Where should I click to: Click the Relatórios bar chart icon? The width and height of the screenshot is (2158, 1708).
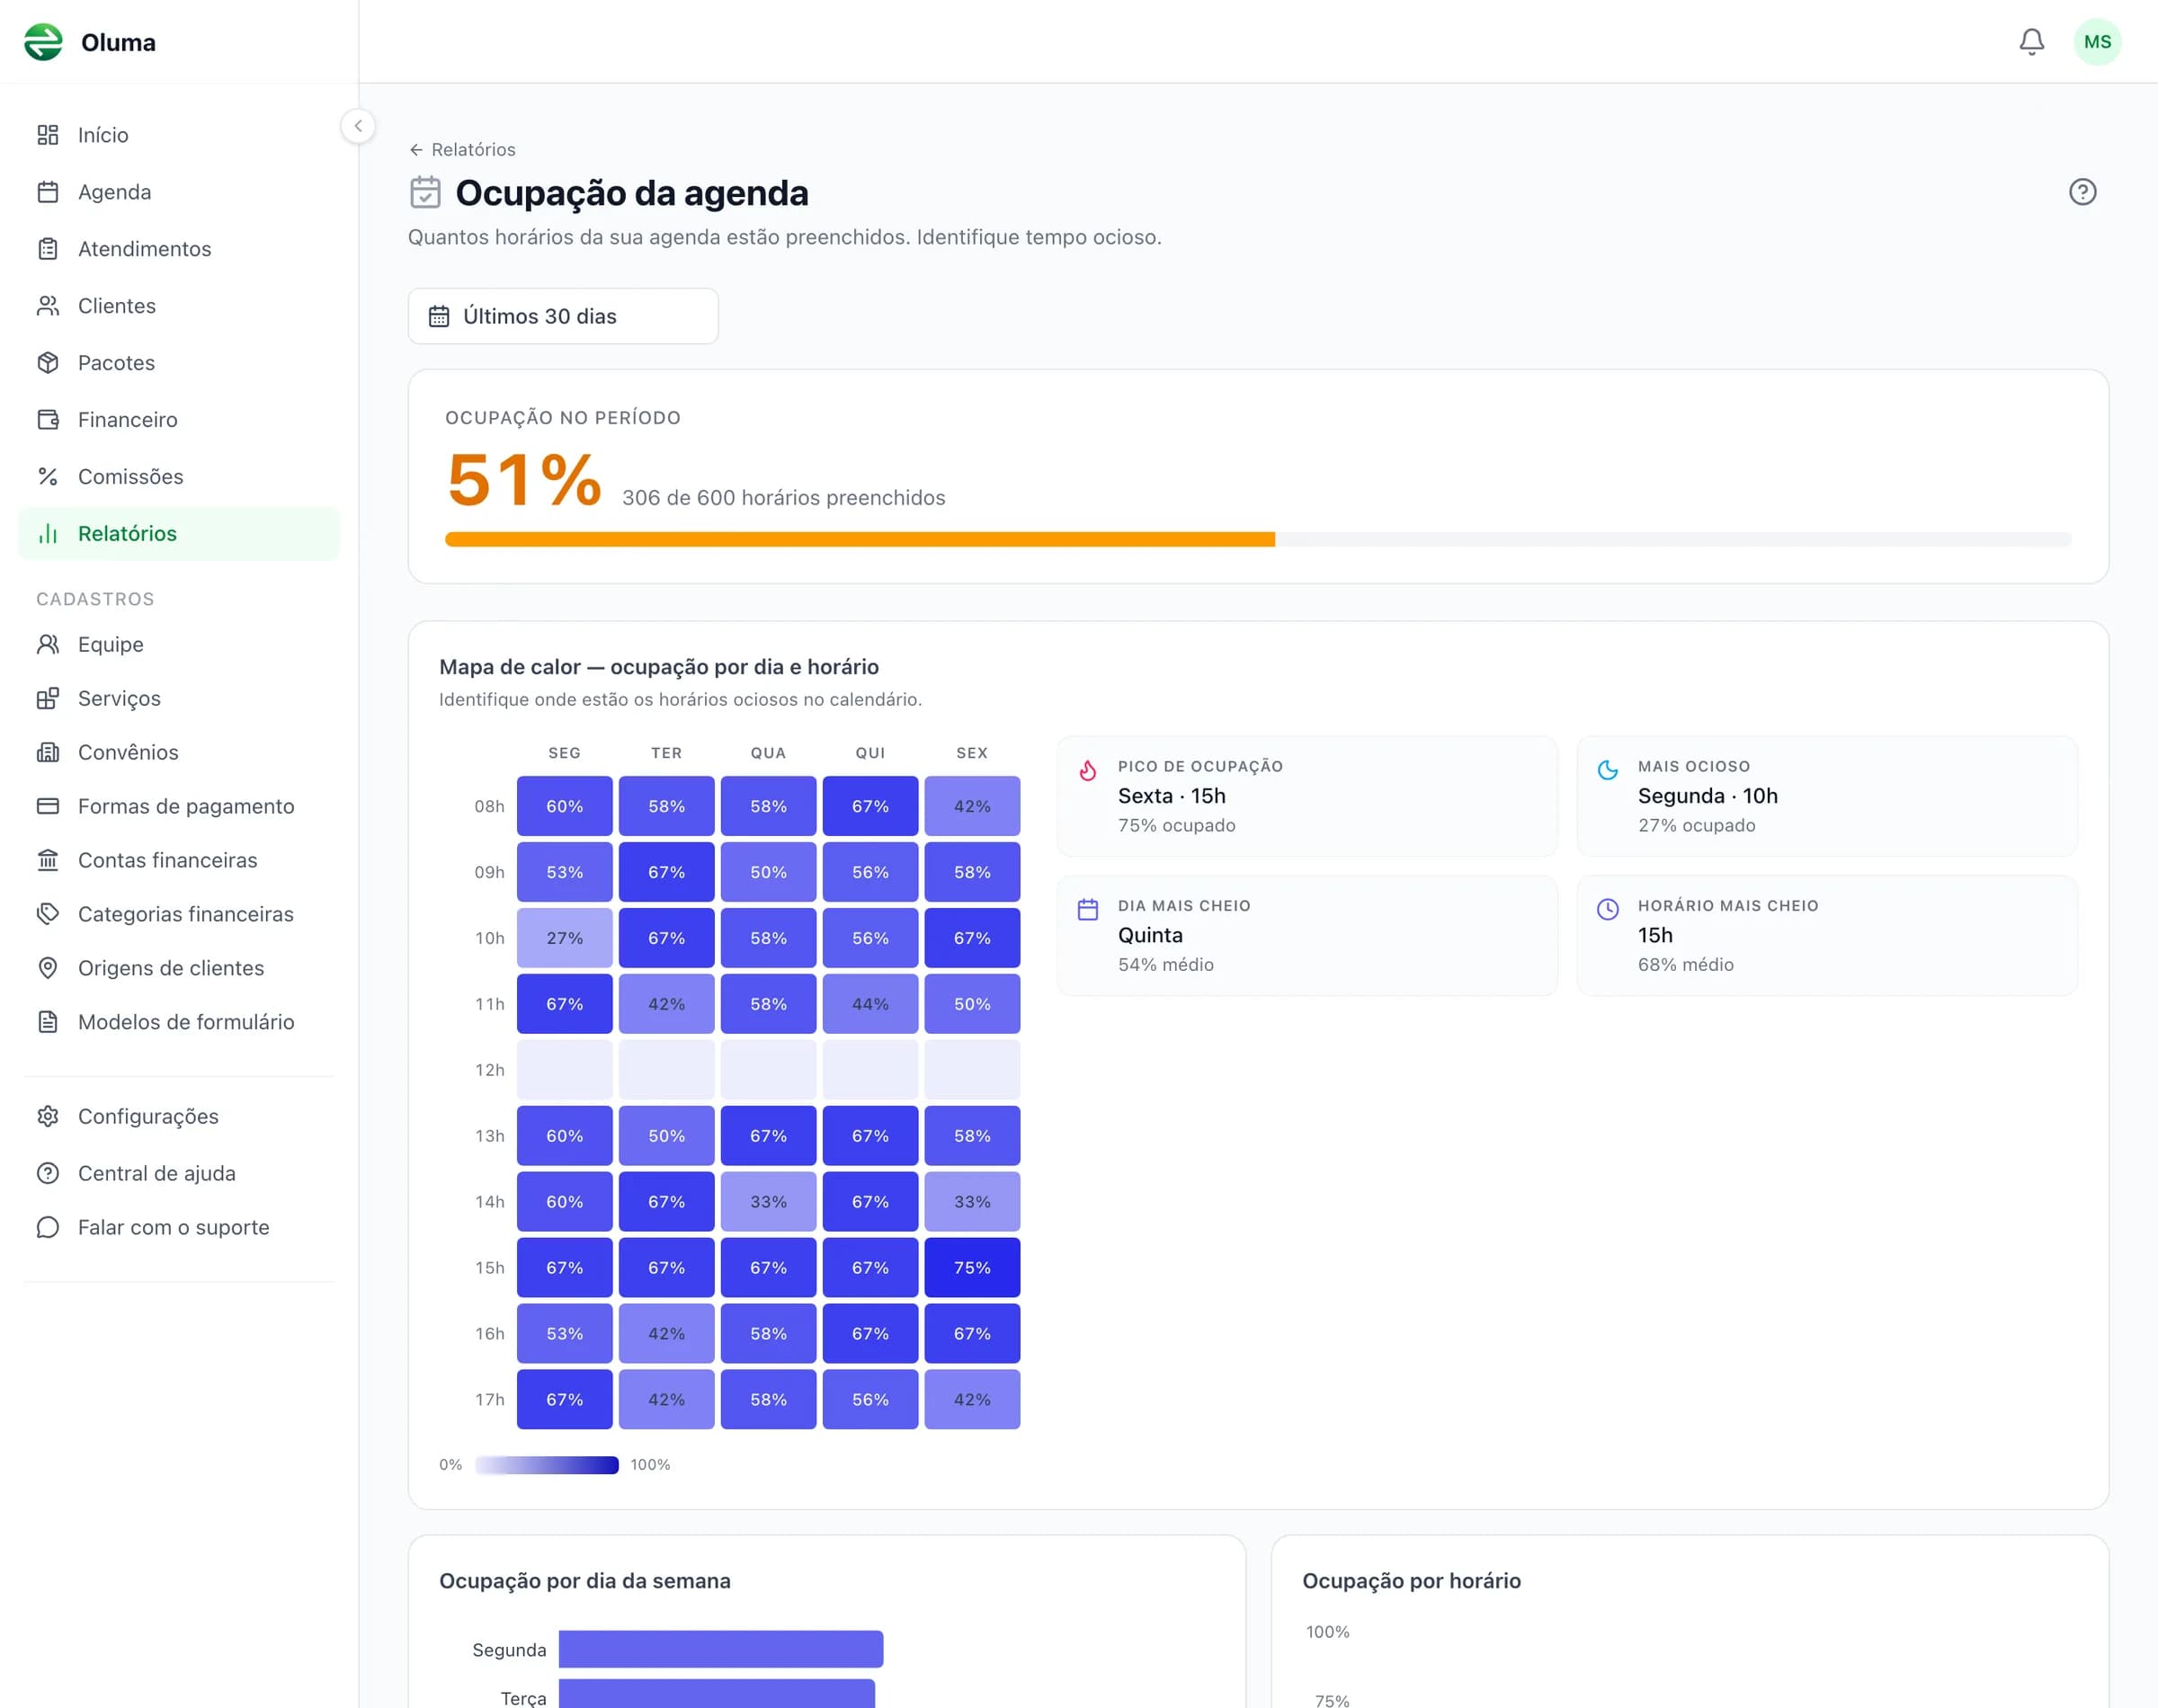[48, 534]
